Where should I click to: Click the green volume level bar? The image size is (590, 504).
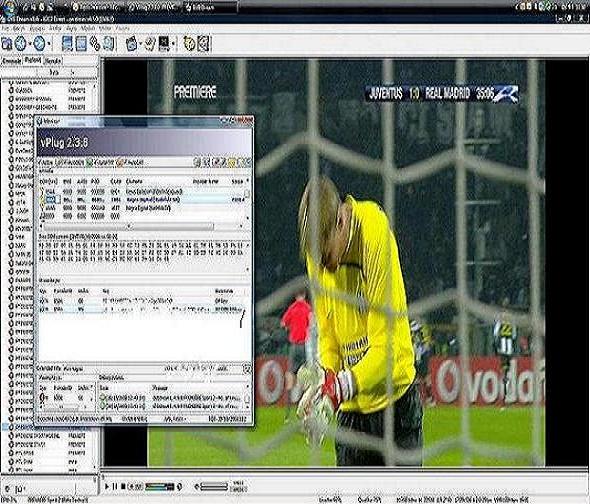point(160,487)
